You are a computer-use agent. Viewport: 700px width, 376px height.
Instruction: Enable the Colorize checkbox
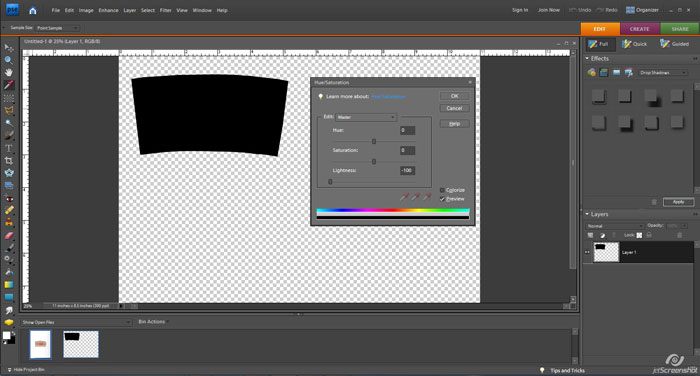tap(442, 190)
